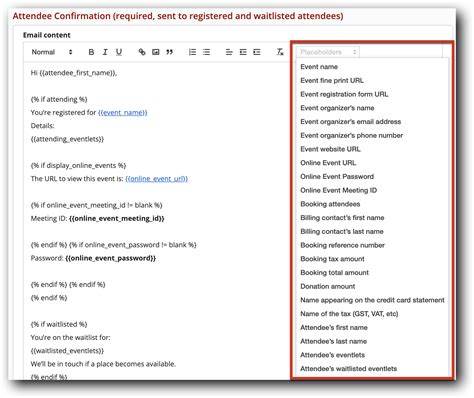Click 'We'll be in touch' sentence
This screenshot has width=474, height=398.
click(103, 364)
